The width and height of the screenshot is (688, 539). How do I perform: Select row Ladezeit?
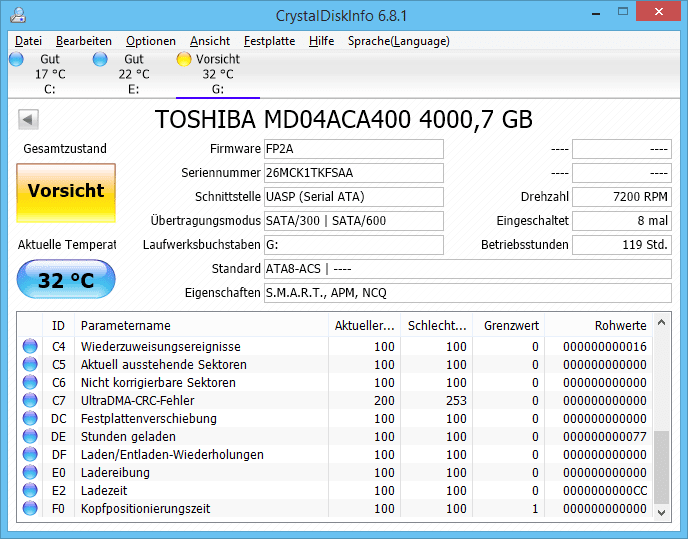(x=335, y=490)
